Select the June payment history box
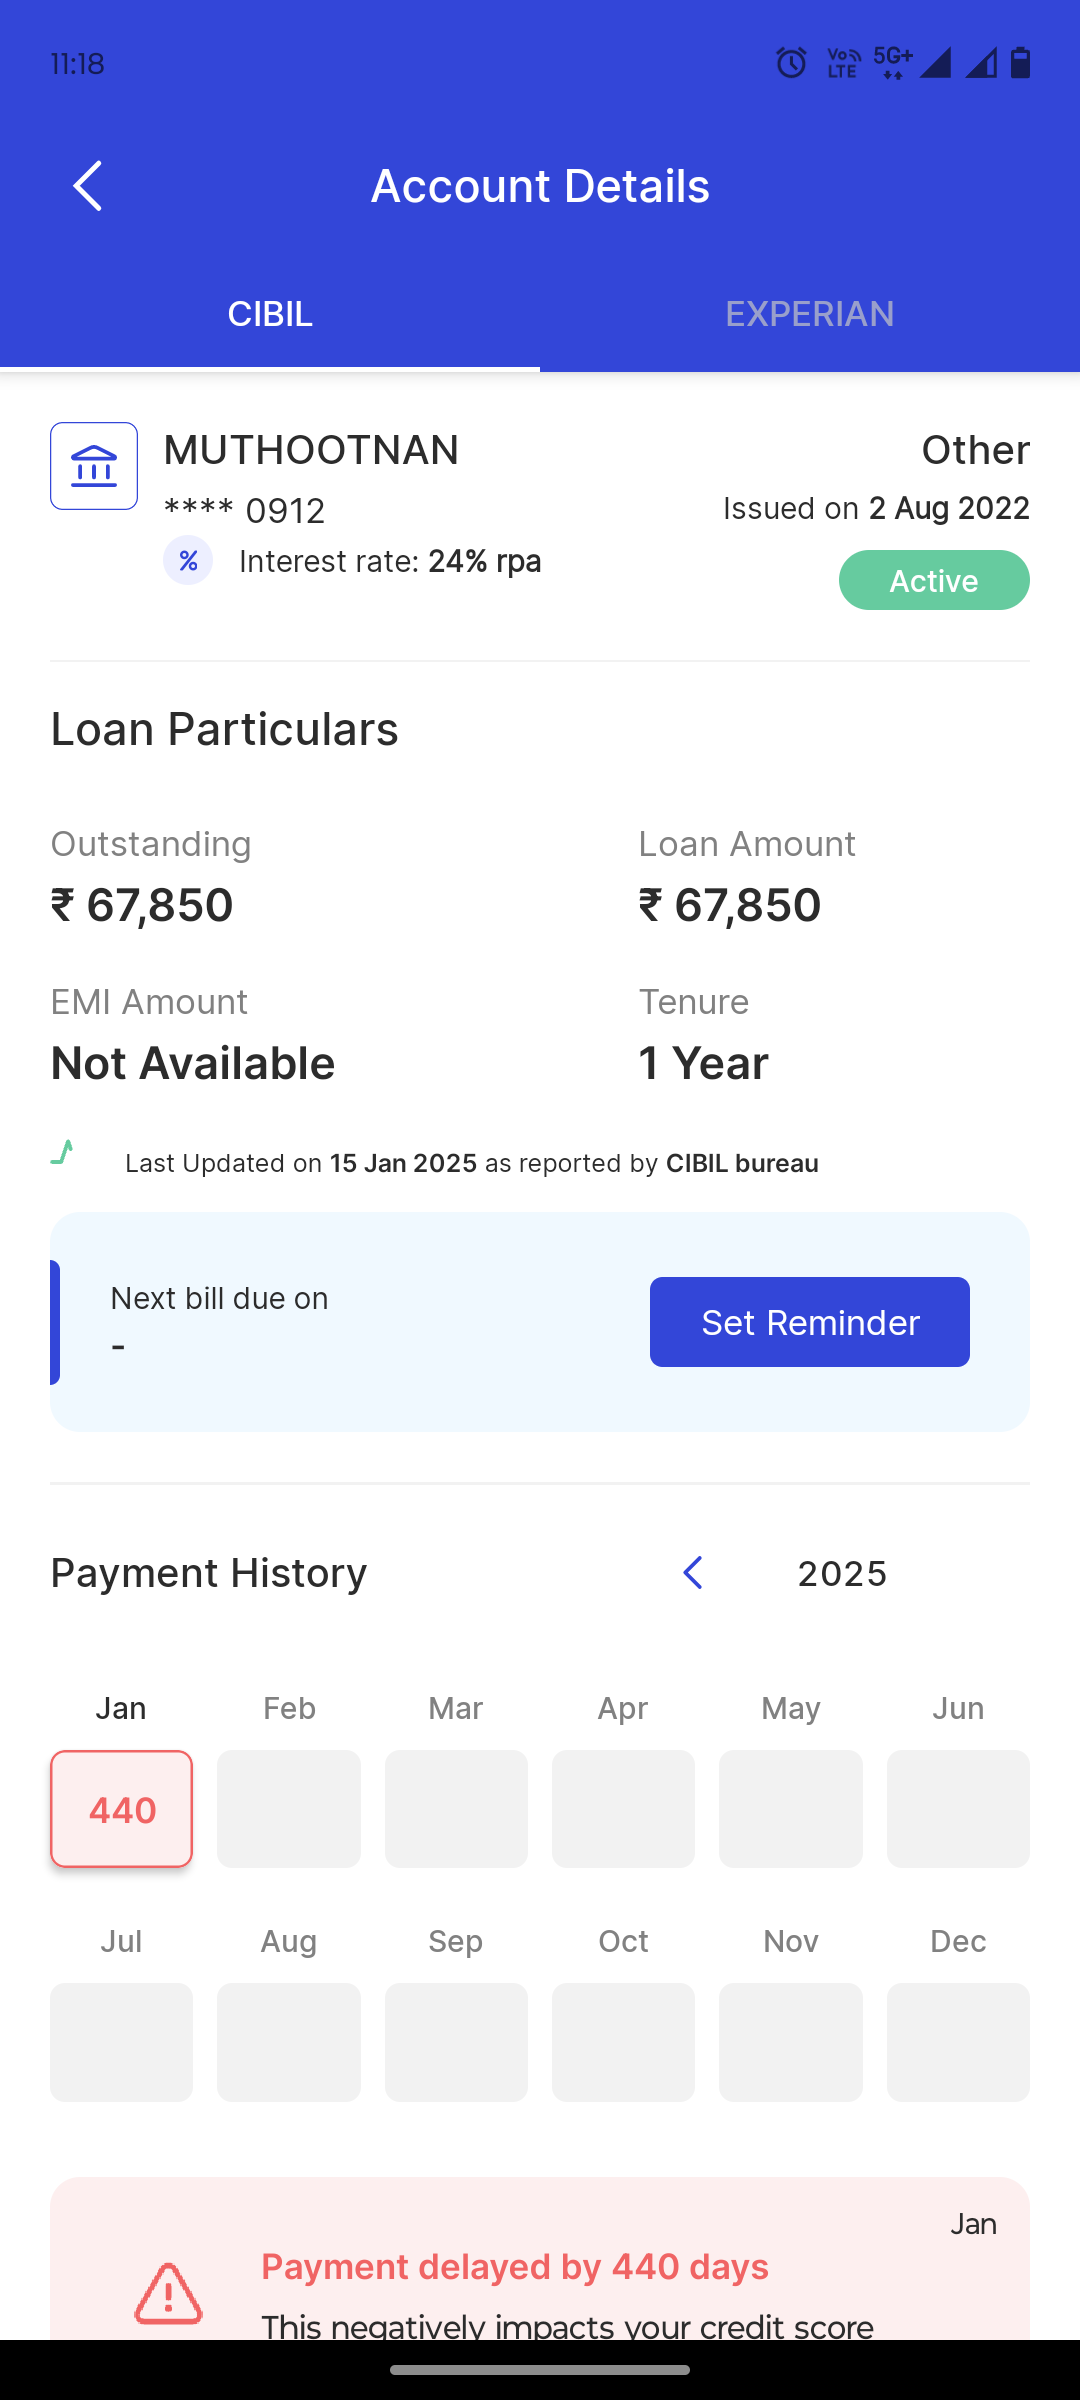The image size is (1080, 2400). point(958,1809)
